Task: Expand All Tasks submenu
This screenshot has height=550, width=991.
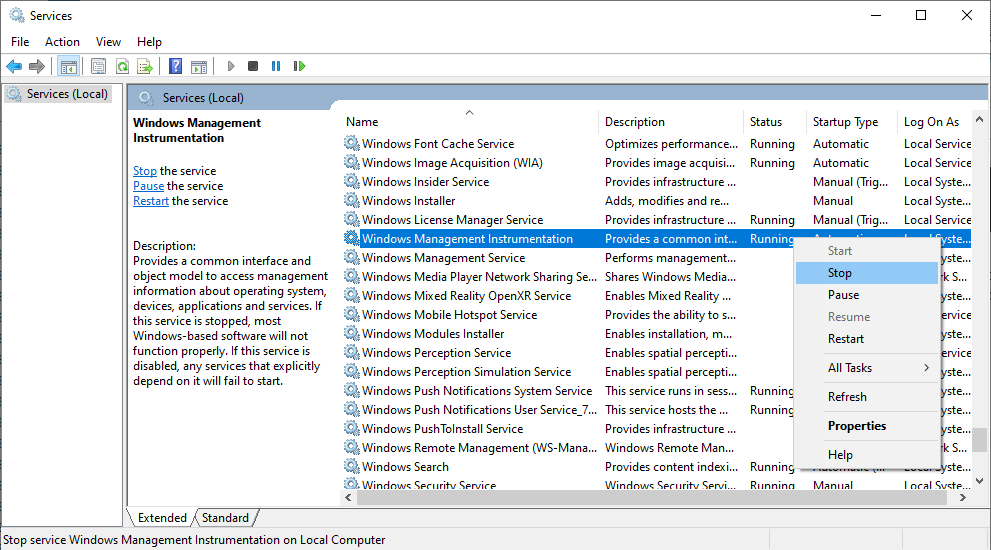Action: coord(866,368)
